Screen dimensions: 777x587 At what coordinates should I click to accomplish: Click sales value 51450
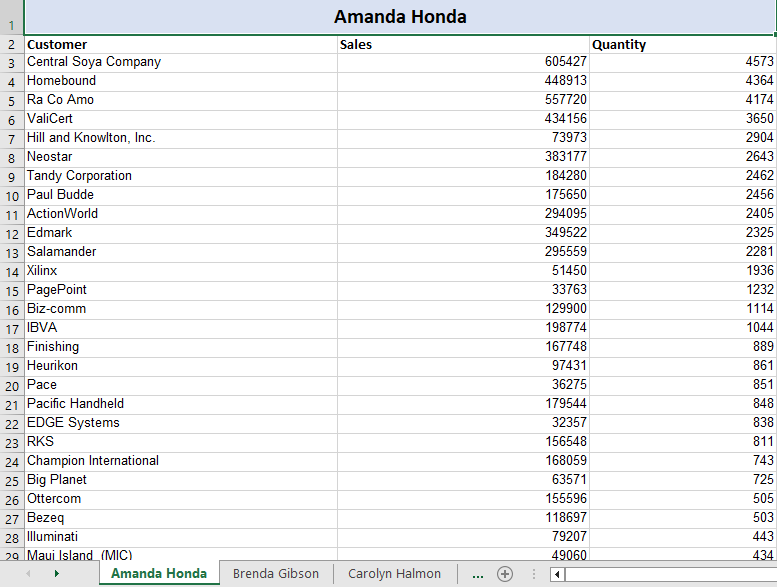pyautogui.click(x=463, y=271)
